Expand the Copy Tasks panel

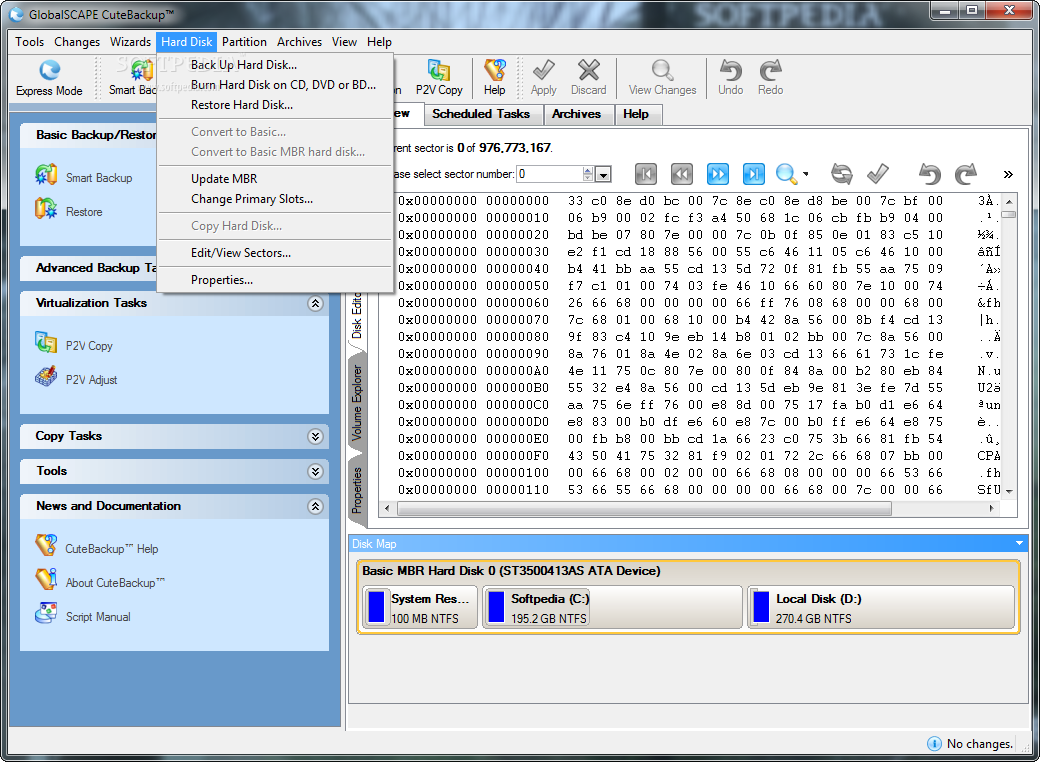pyautogui.click(x=315, y=436)
